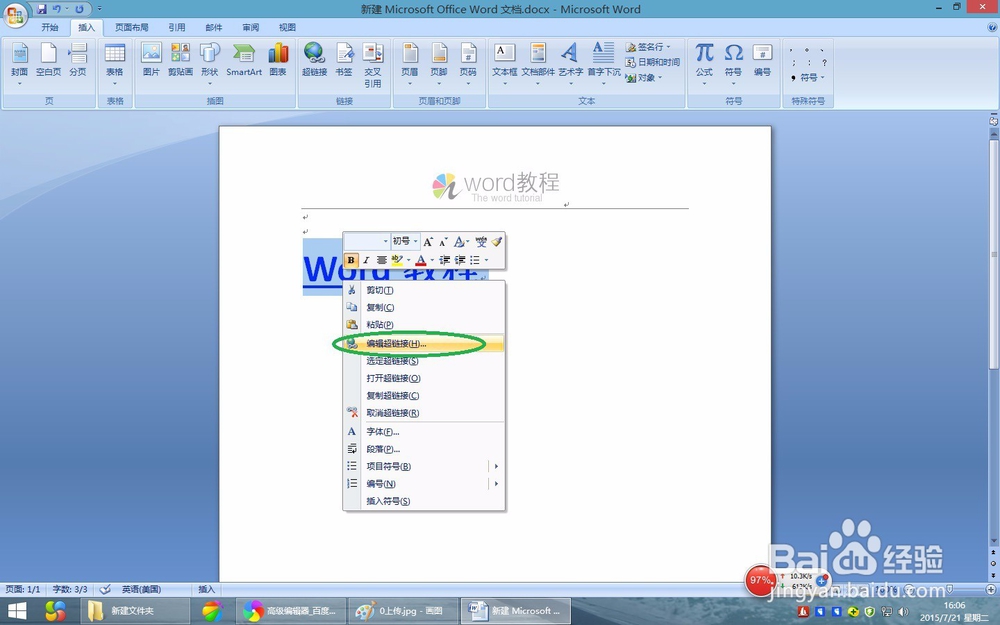The width and height of the screenshot is (1000, 625).
Task: Switch to the 审阅 ribbon tab
Action: tap(251, 27)
